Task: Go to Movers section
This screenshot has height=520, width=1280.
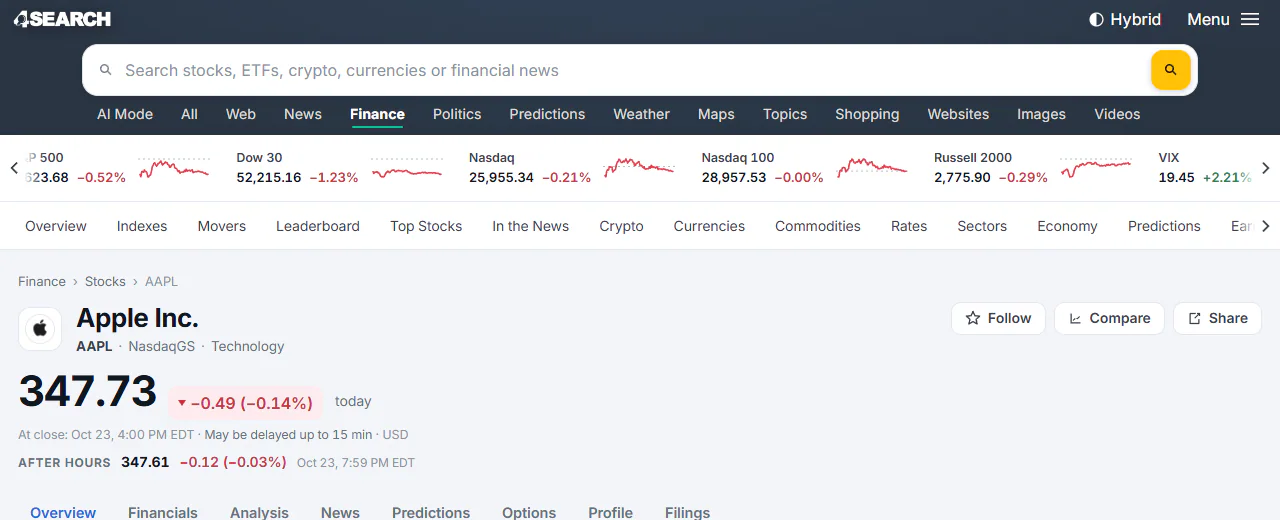Action: point(222,226)
